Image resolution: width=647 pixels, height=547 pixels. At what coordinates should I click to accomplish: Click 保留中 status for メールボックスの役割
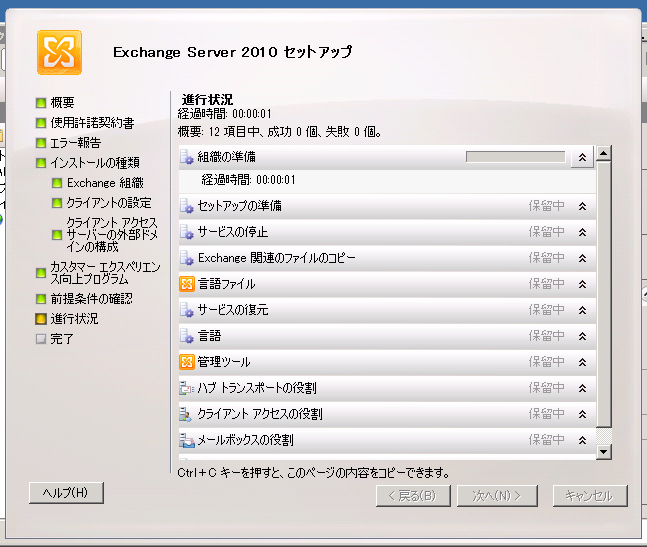(546, 440)
